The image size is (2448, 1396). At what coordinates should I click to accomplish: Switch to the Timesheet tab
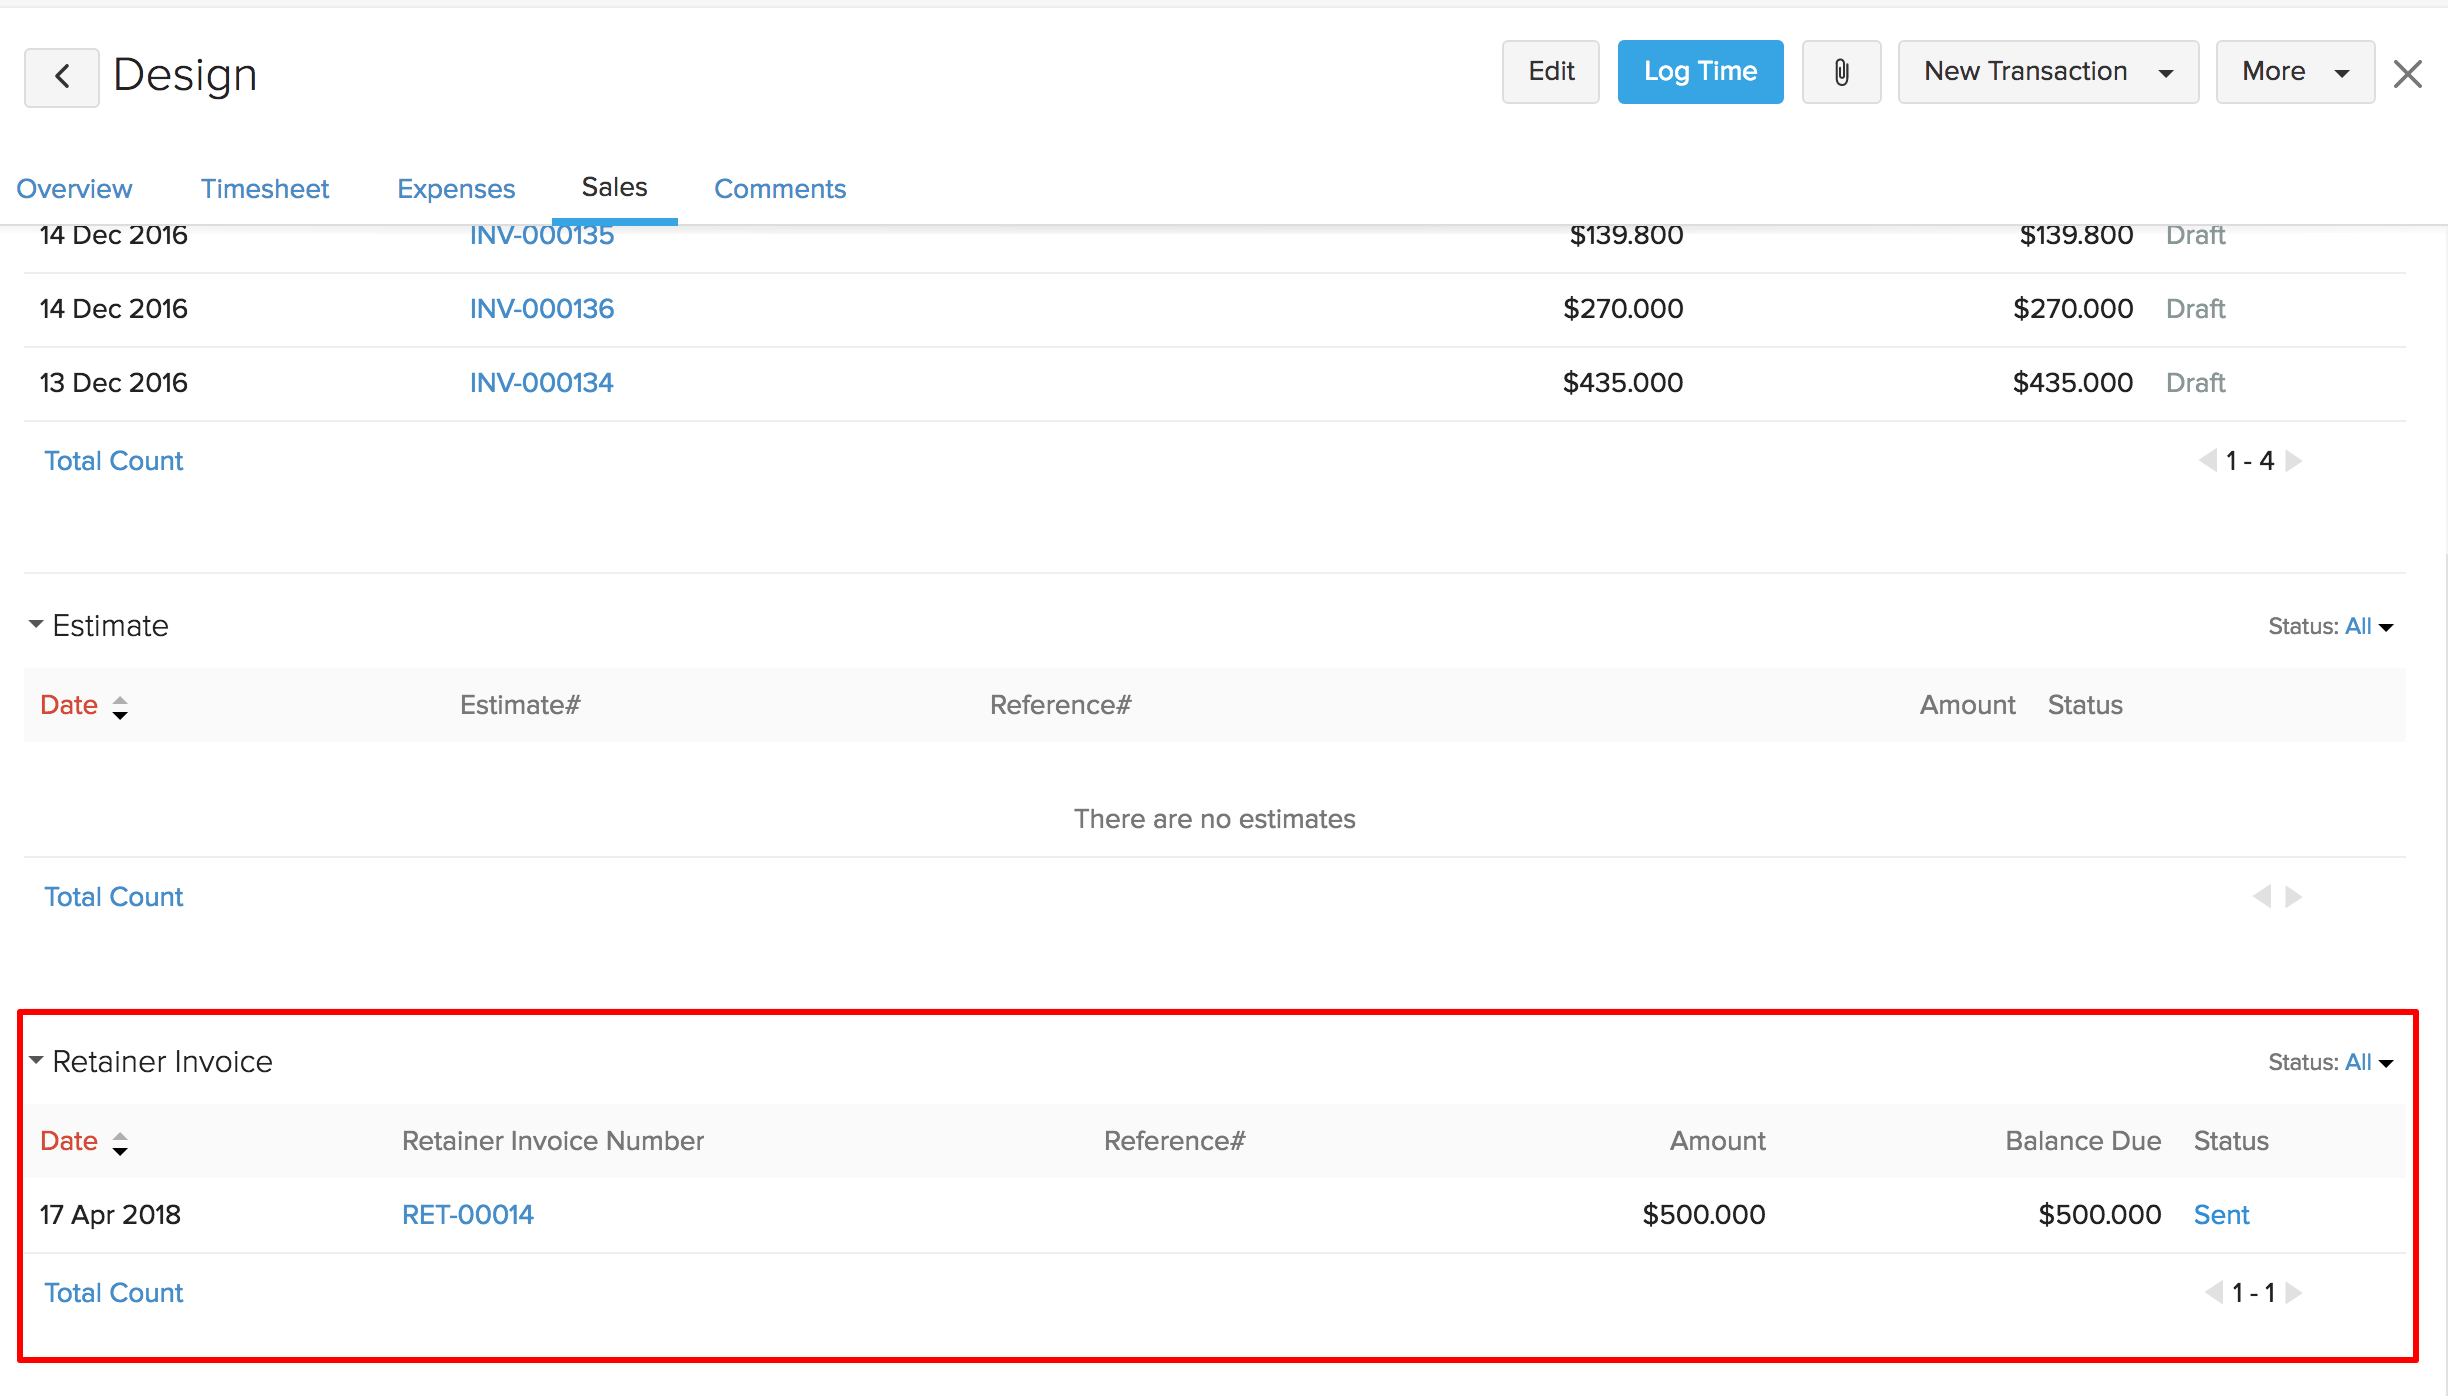pos(264,189)
